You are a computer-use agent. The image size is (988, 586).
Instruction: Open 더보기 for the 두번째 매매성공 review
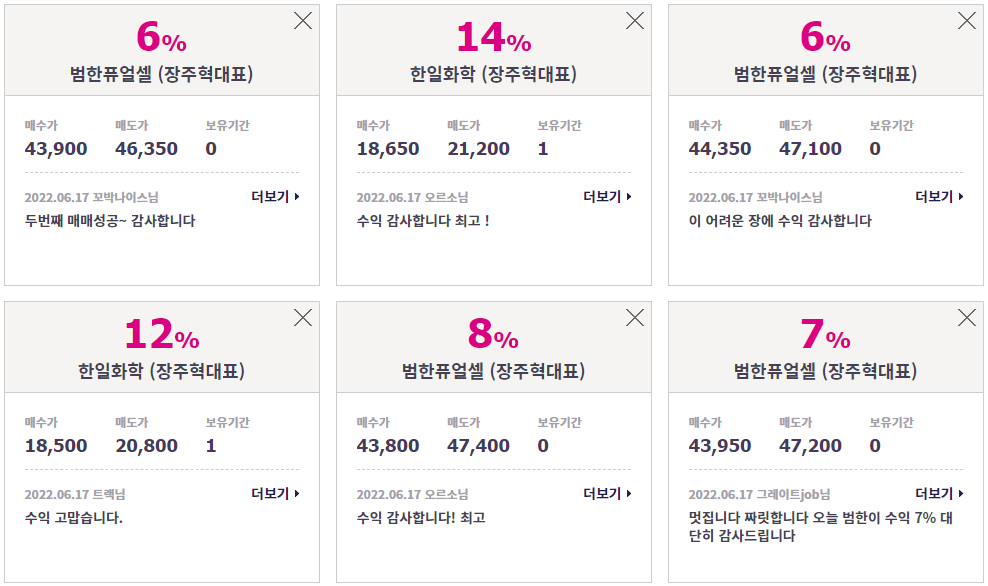275,197
